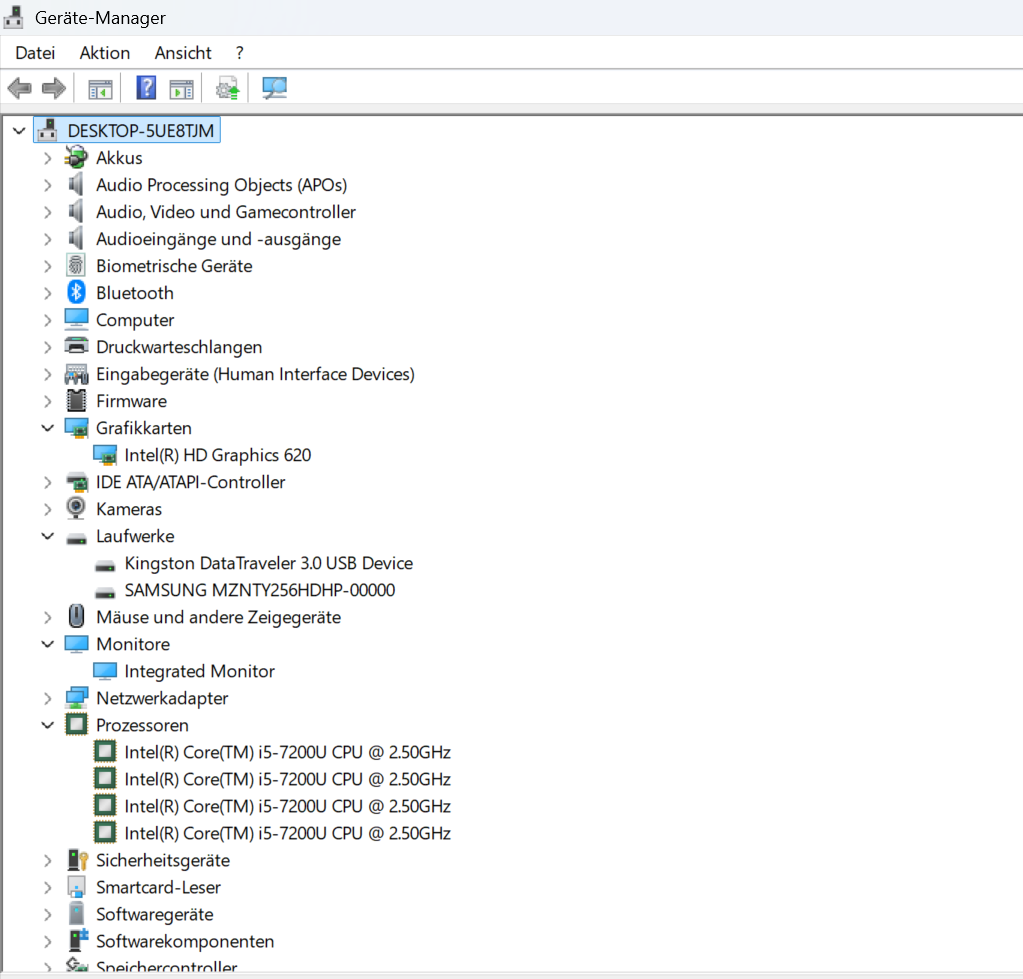Select the Softwaregeräte label
1023x979 pixels.
[x=155, y=914]
